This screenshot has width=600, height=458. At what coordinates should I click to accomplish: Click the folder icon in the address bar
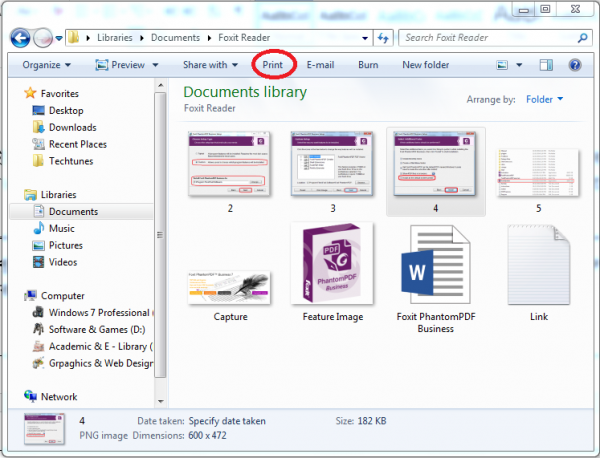click(x=73, y=37)
